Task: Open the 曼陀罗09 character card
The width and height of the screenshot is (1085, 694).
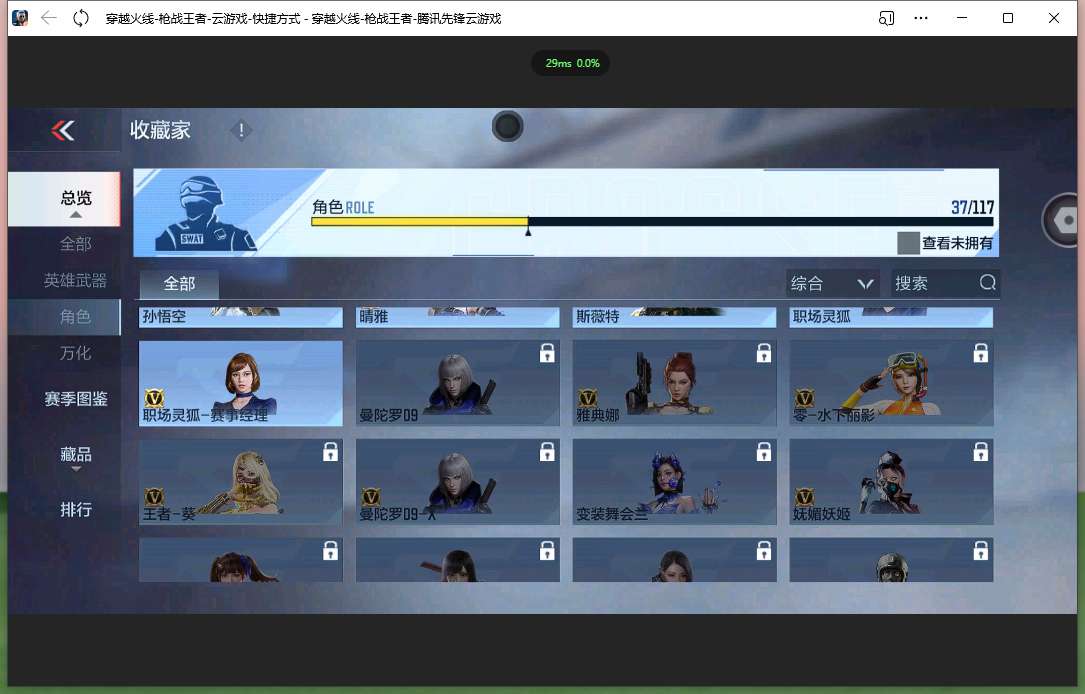Action: click(457, 383)
